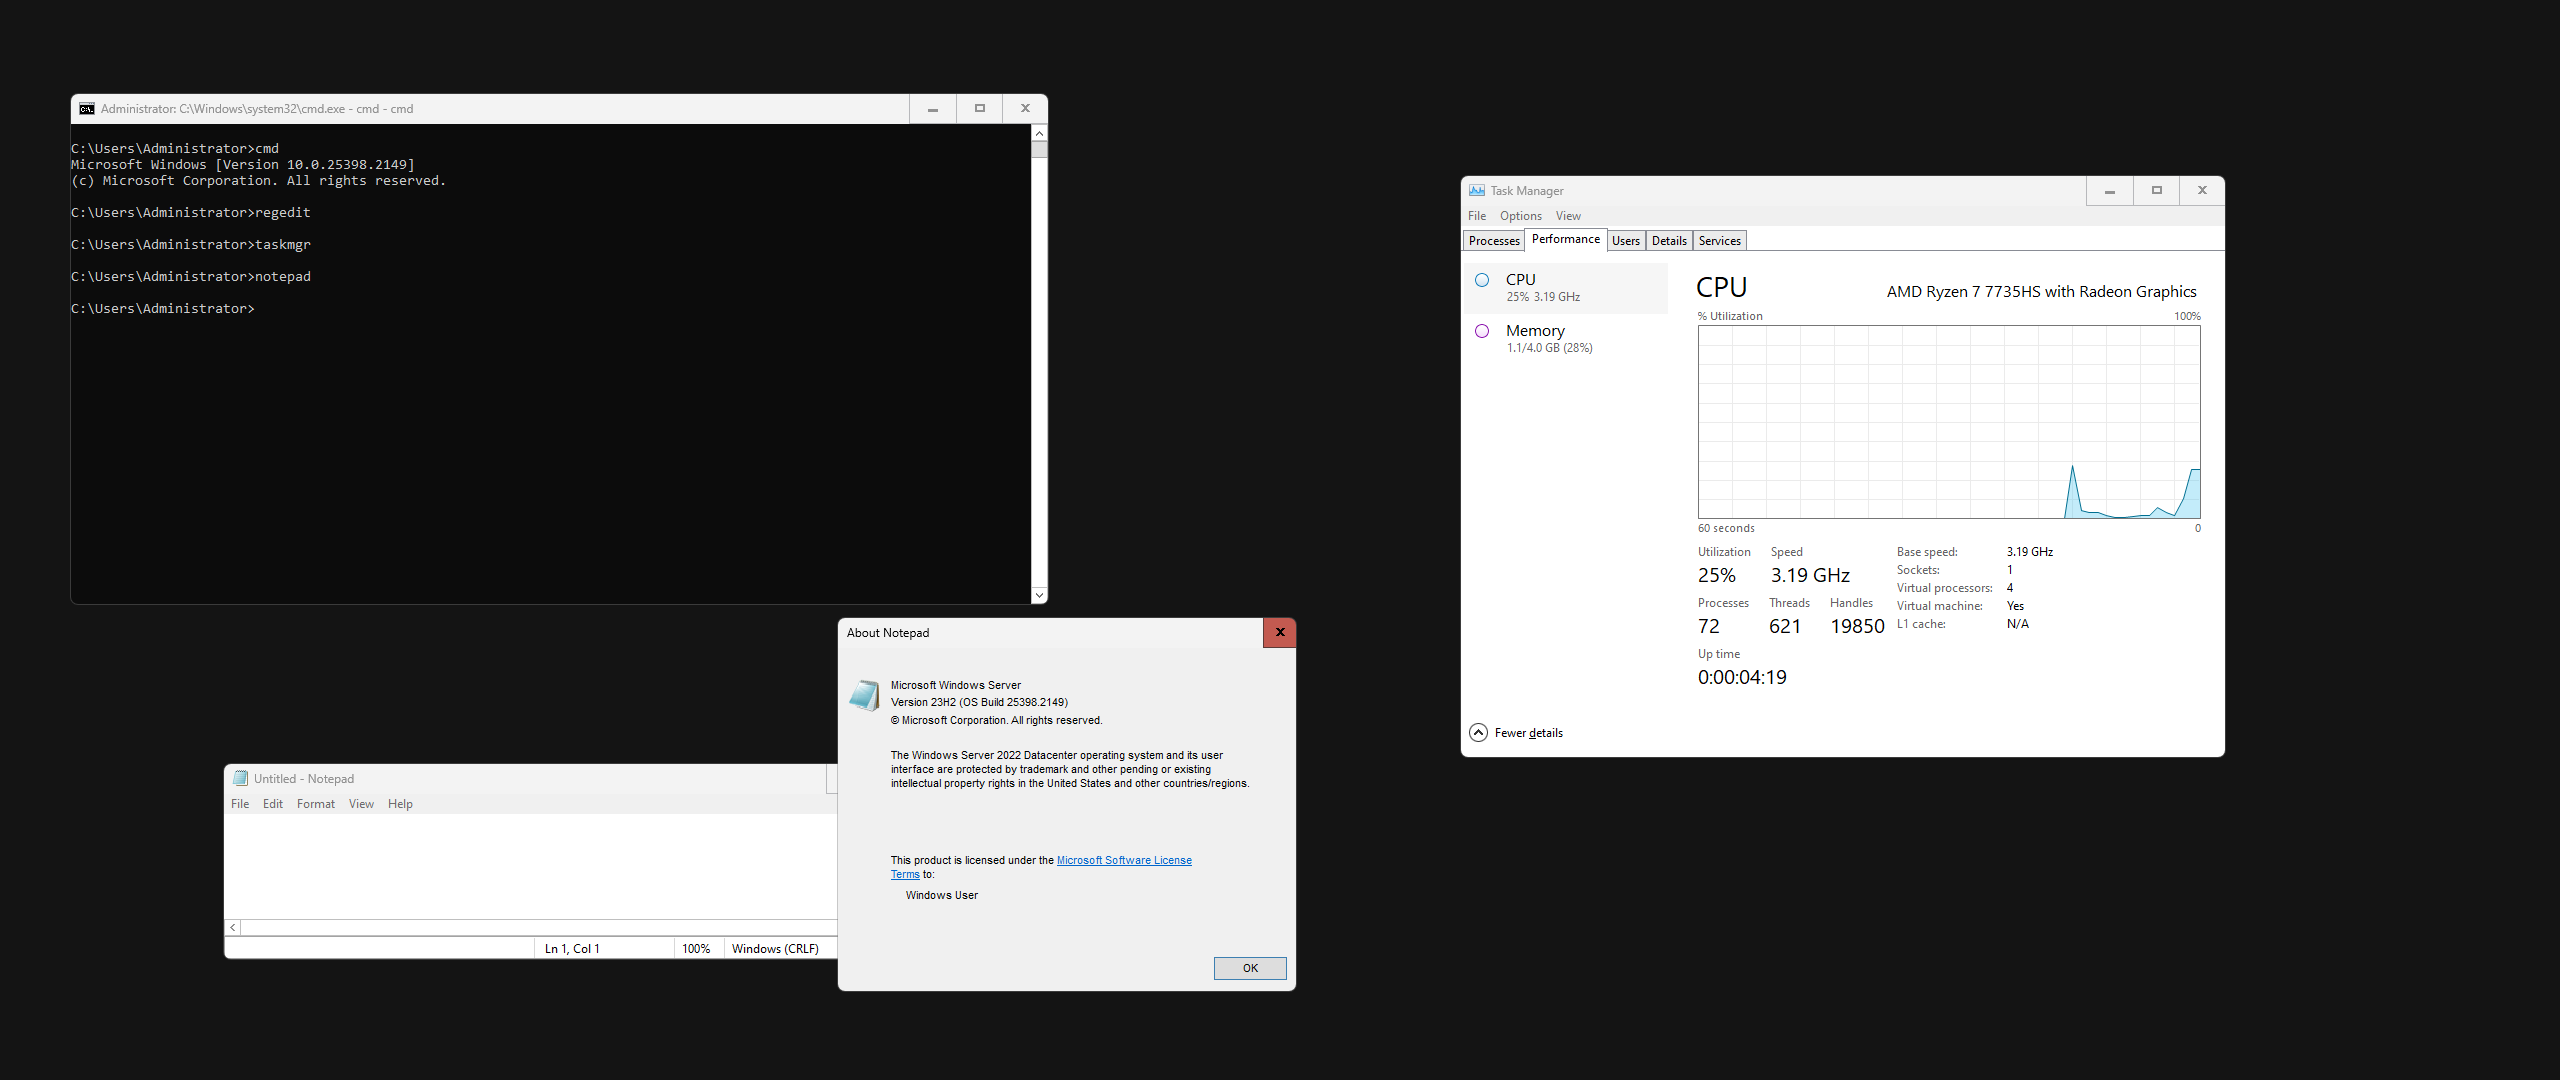Select the Memory circle indicator in sidebar
2560x1080 pixels.
pyautogui.click(x=1482, y=331)
